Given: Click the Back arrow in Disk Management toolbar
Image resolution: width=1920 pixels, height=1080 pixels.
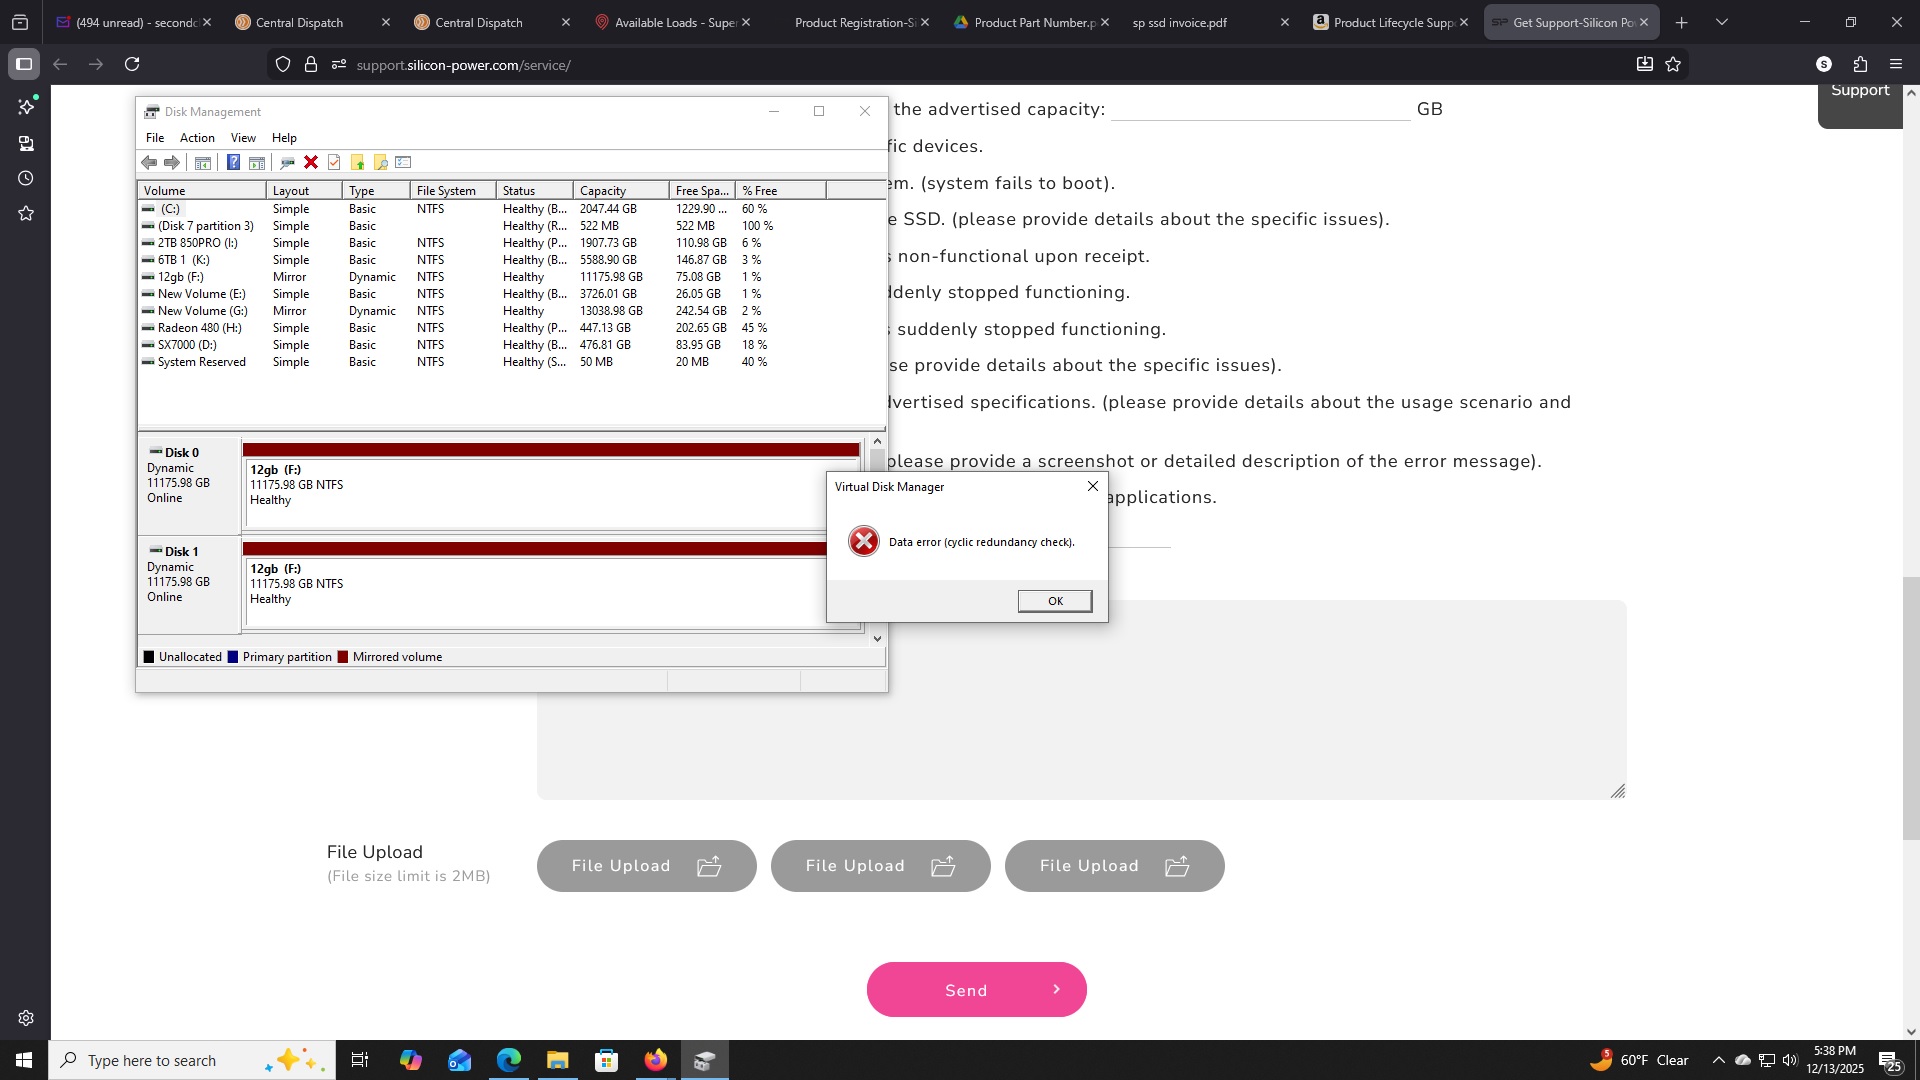Looking at the screenshot, I should coord(149,162).
